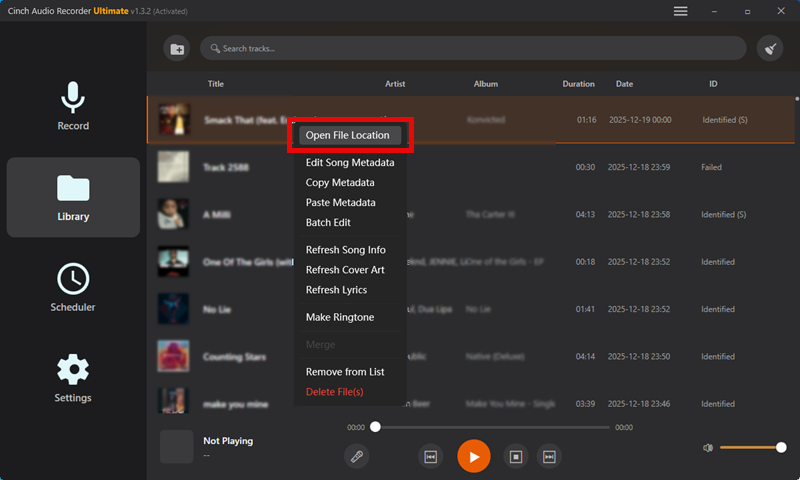Open the Settings gear page
Viewport: 800px width, 480px height.
[x=73, y=378]
